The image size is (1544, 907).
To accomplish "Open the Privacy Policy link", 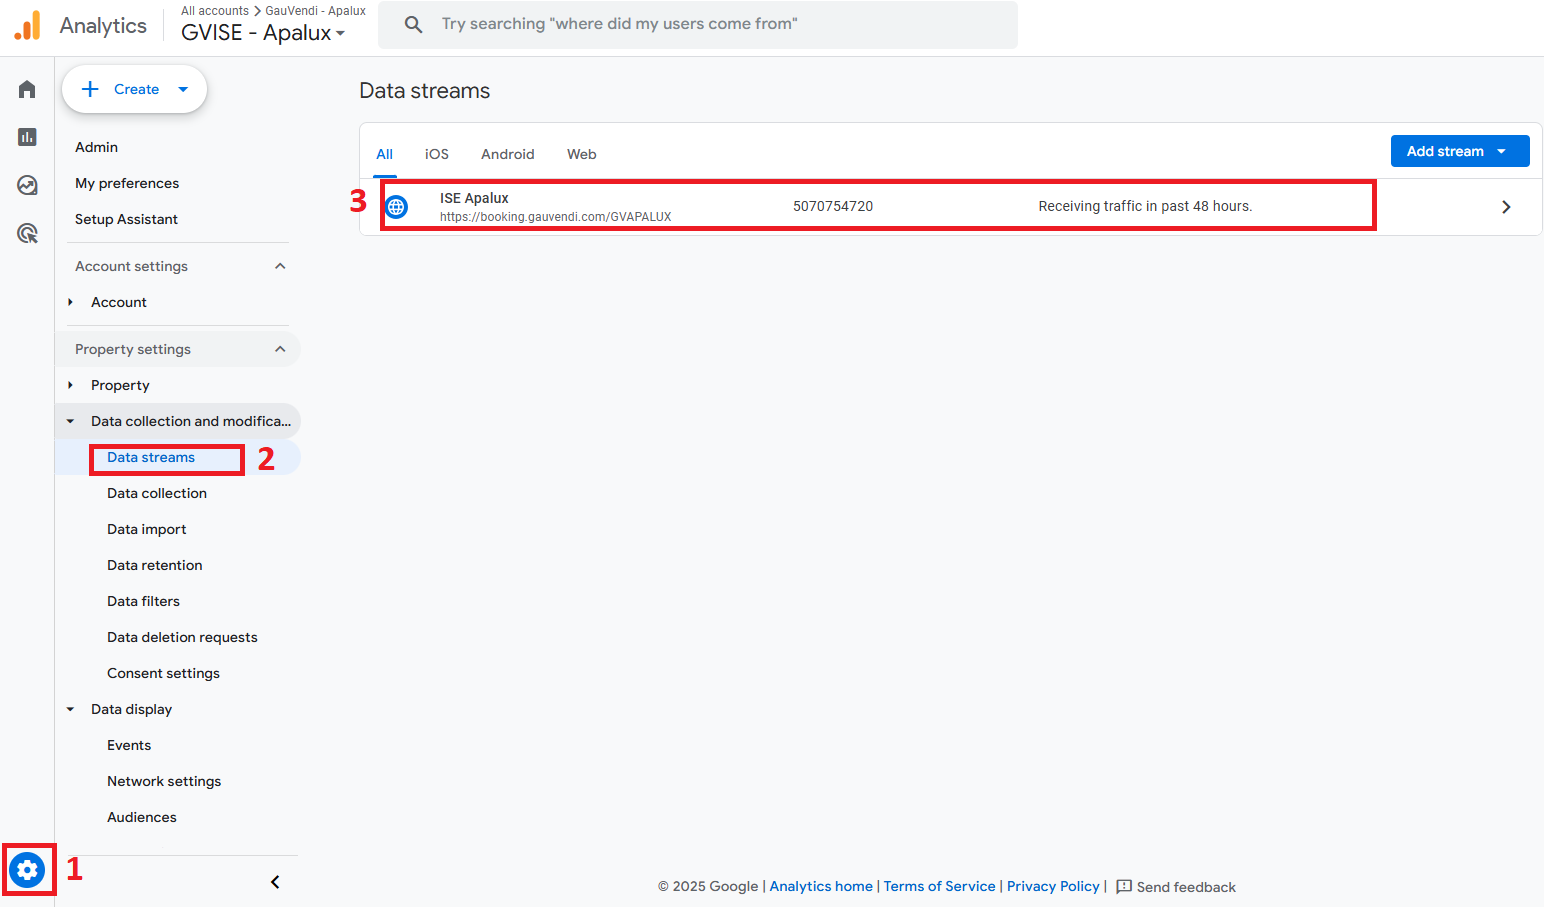I will [x=1053, y=887].
